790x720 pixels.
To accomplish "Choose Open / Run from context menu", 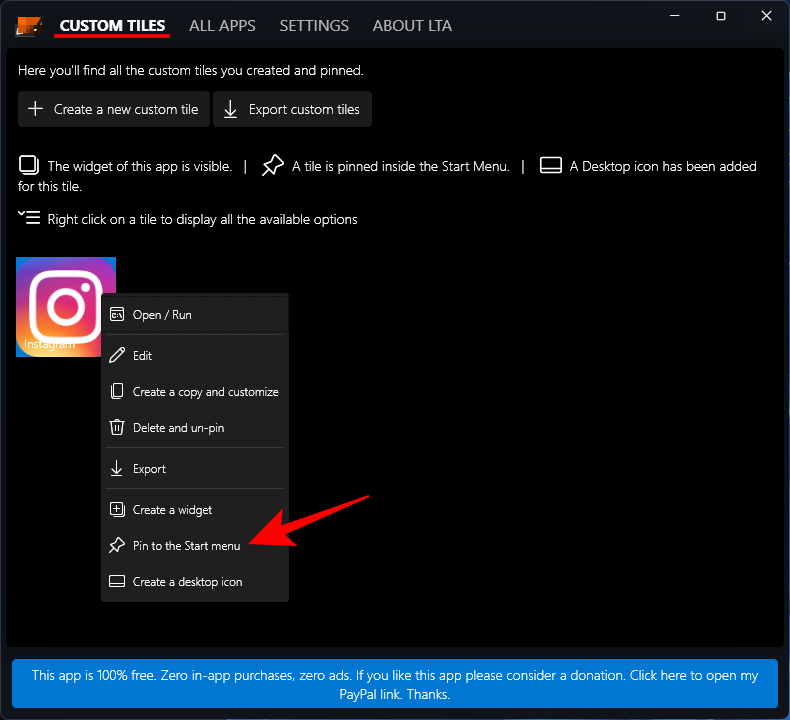I will coord(162,315).
